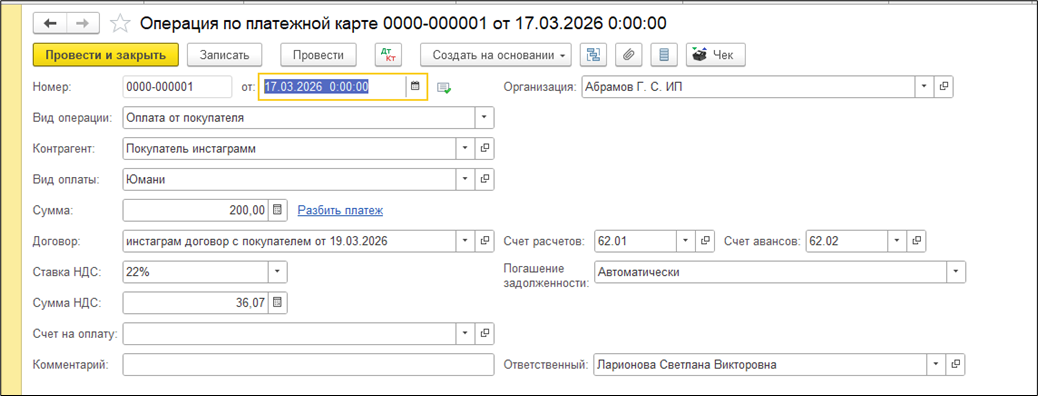Expand Контрагент dropdown list
The width and height of the screenshot is (1038, 396).
pos(465,148)
